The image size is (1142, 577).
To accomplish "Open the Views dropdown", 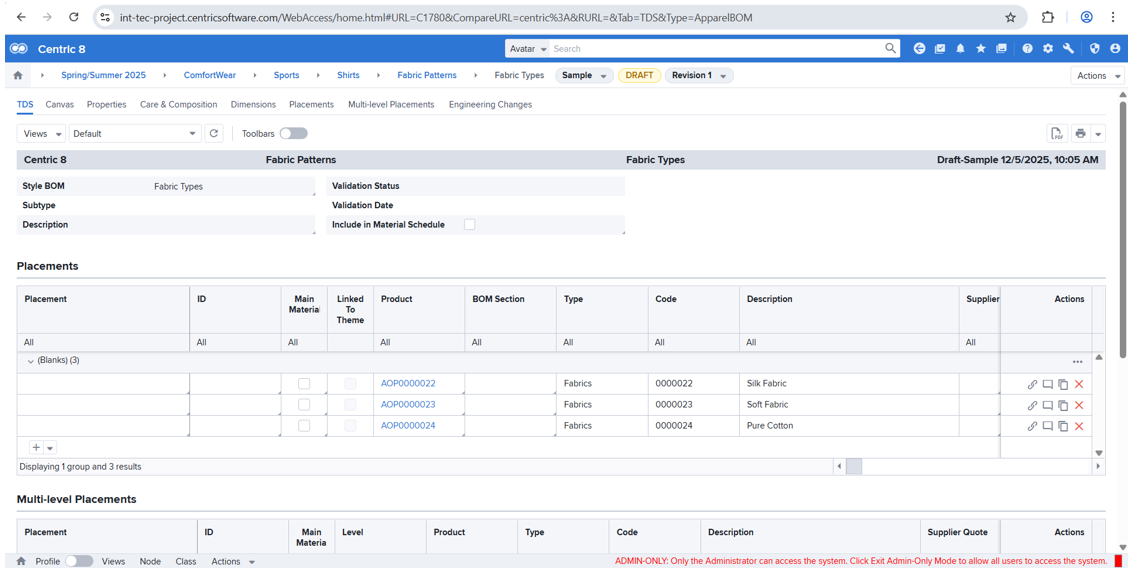I will pyautogui.click(x=42, y=133).
